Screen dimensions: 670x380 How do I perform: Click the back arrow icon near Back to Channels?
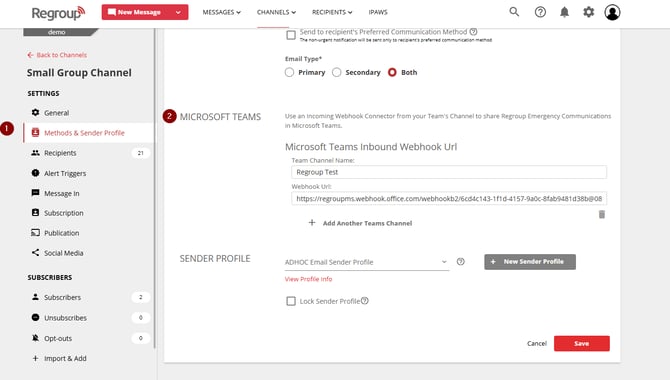pyautogui.click(x=30, y=55)
